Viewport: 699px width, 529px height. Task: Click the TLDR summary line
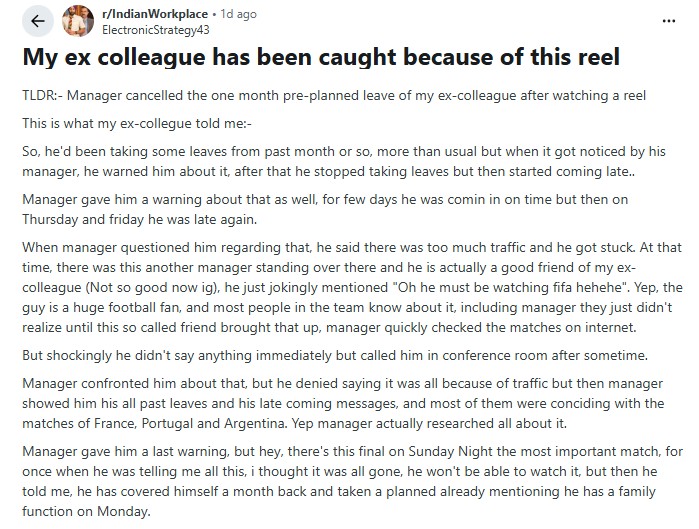[334, 95]
